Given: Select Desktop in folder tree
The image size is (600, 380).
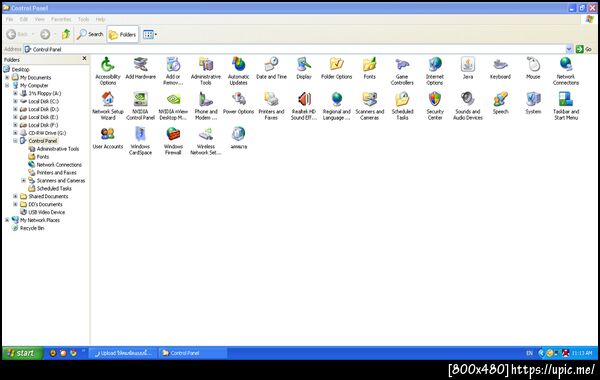Looking at the screenshot, I should pos(20,69).
